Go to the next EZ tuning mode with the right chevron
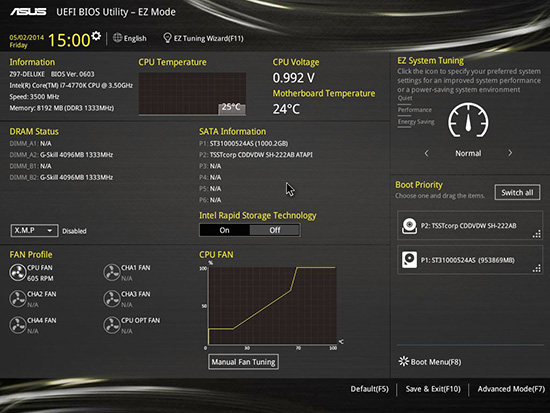 510,153
